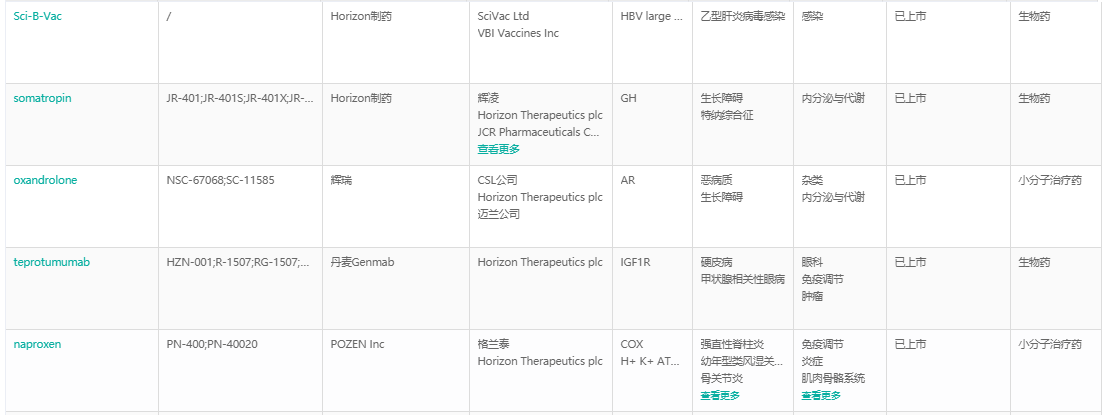Click the SciVac Ltd company name
Viewport: 1107px width, 415px height.
[503, 16]
